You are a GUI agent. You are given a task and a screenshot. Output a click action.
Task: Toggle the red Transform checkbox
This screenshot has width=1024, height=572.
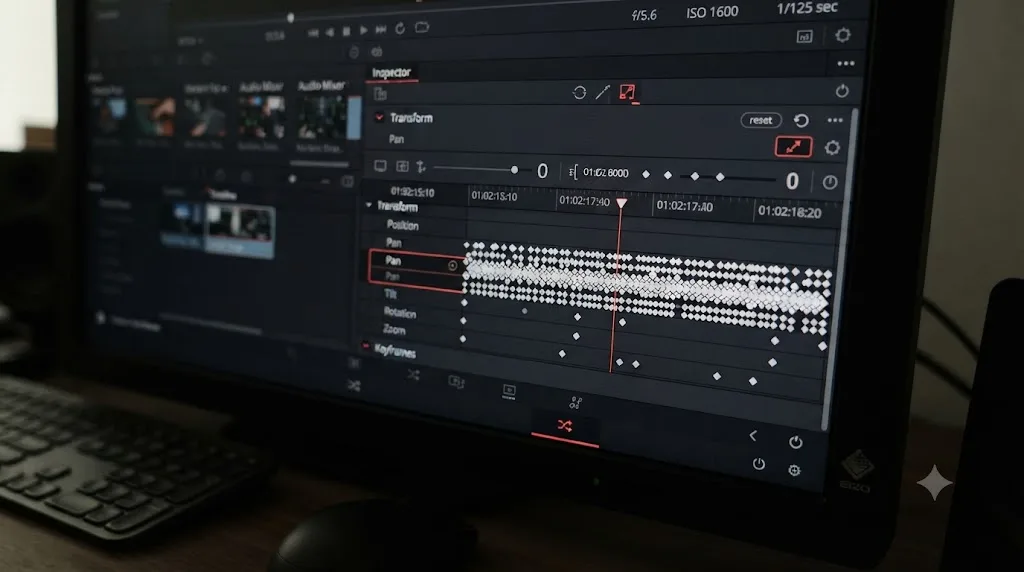pos(379,118)
